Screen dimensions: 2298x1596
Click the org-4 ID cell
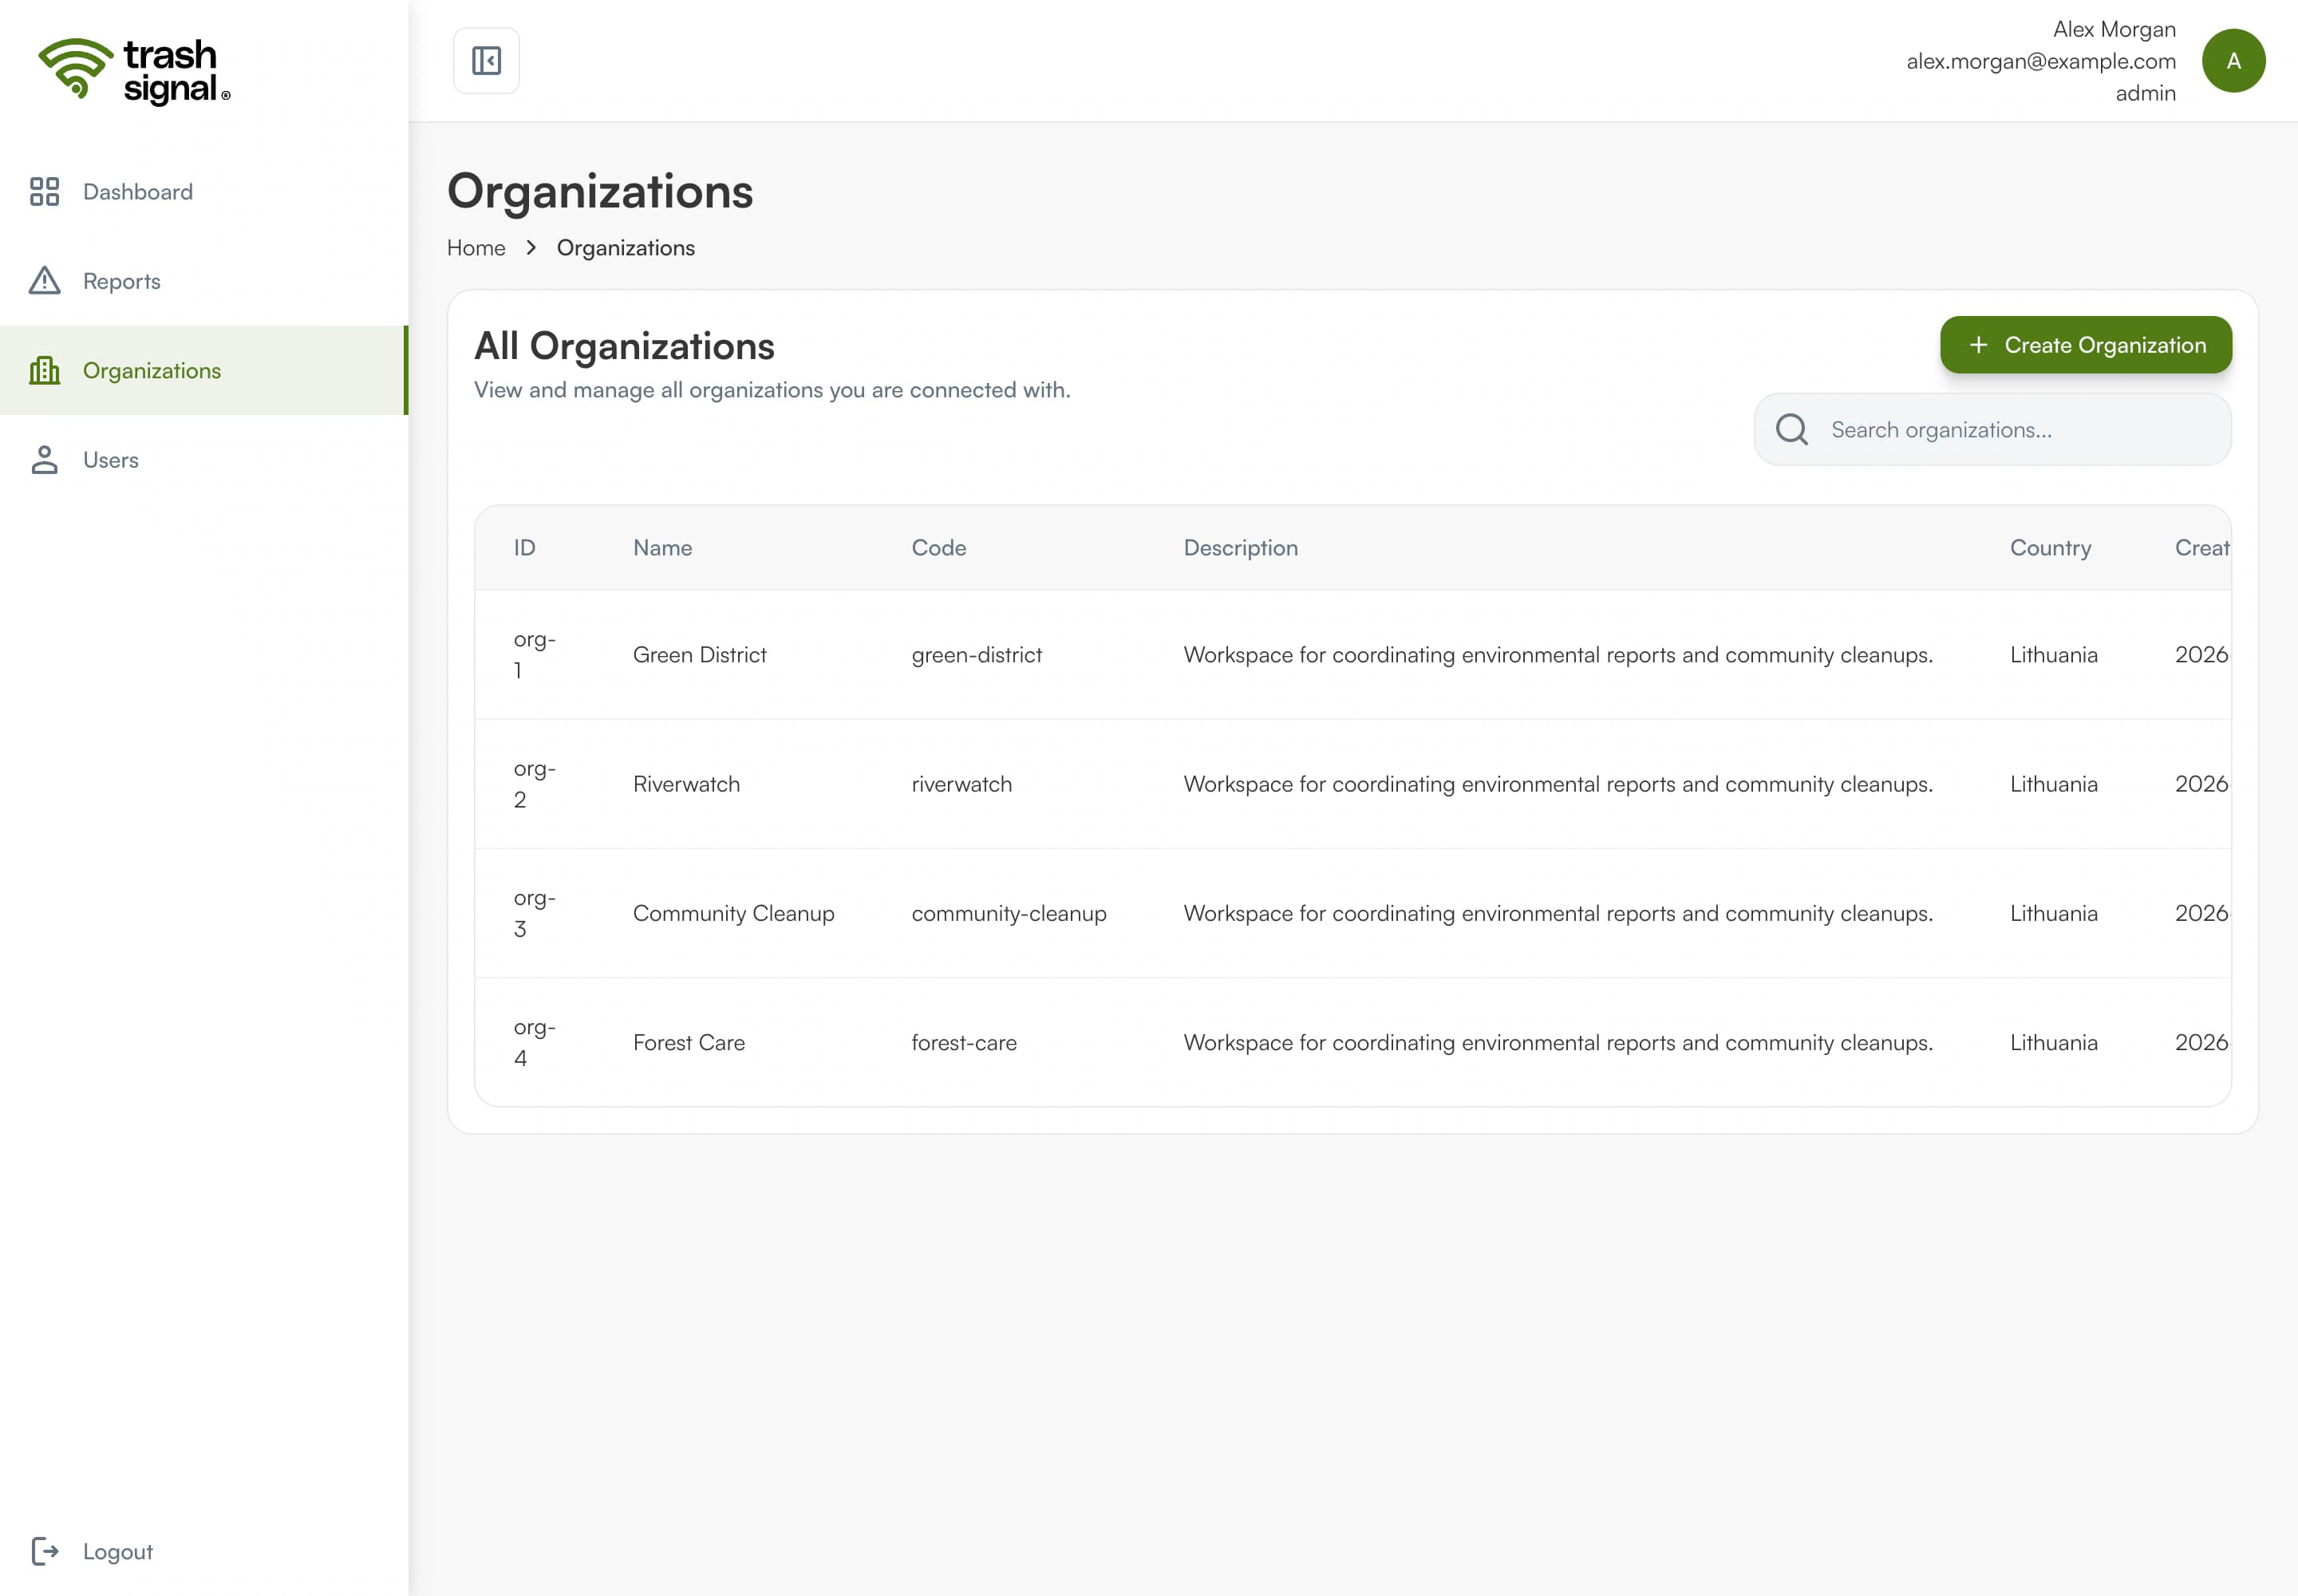point(534,1042)
